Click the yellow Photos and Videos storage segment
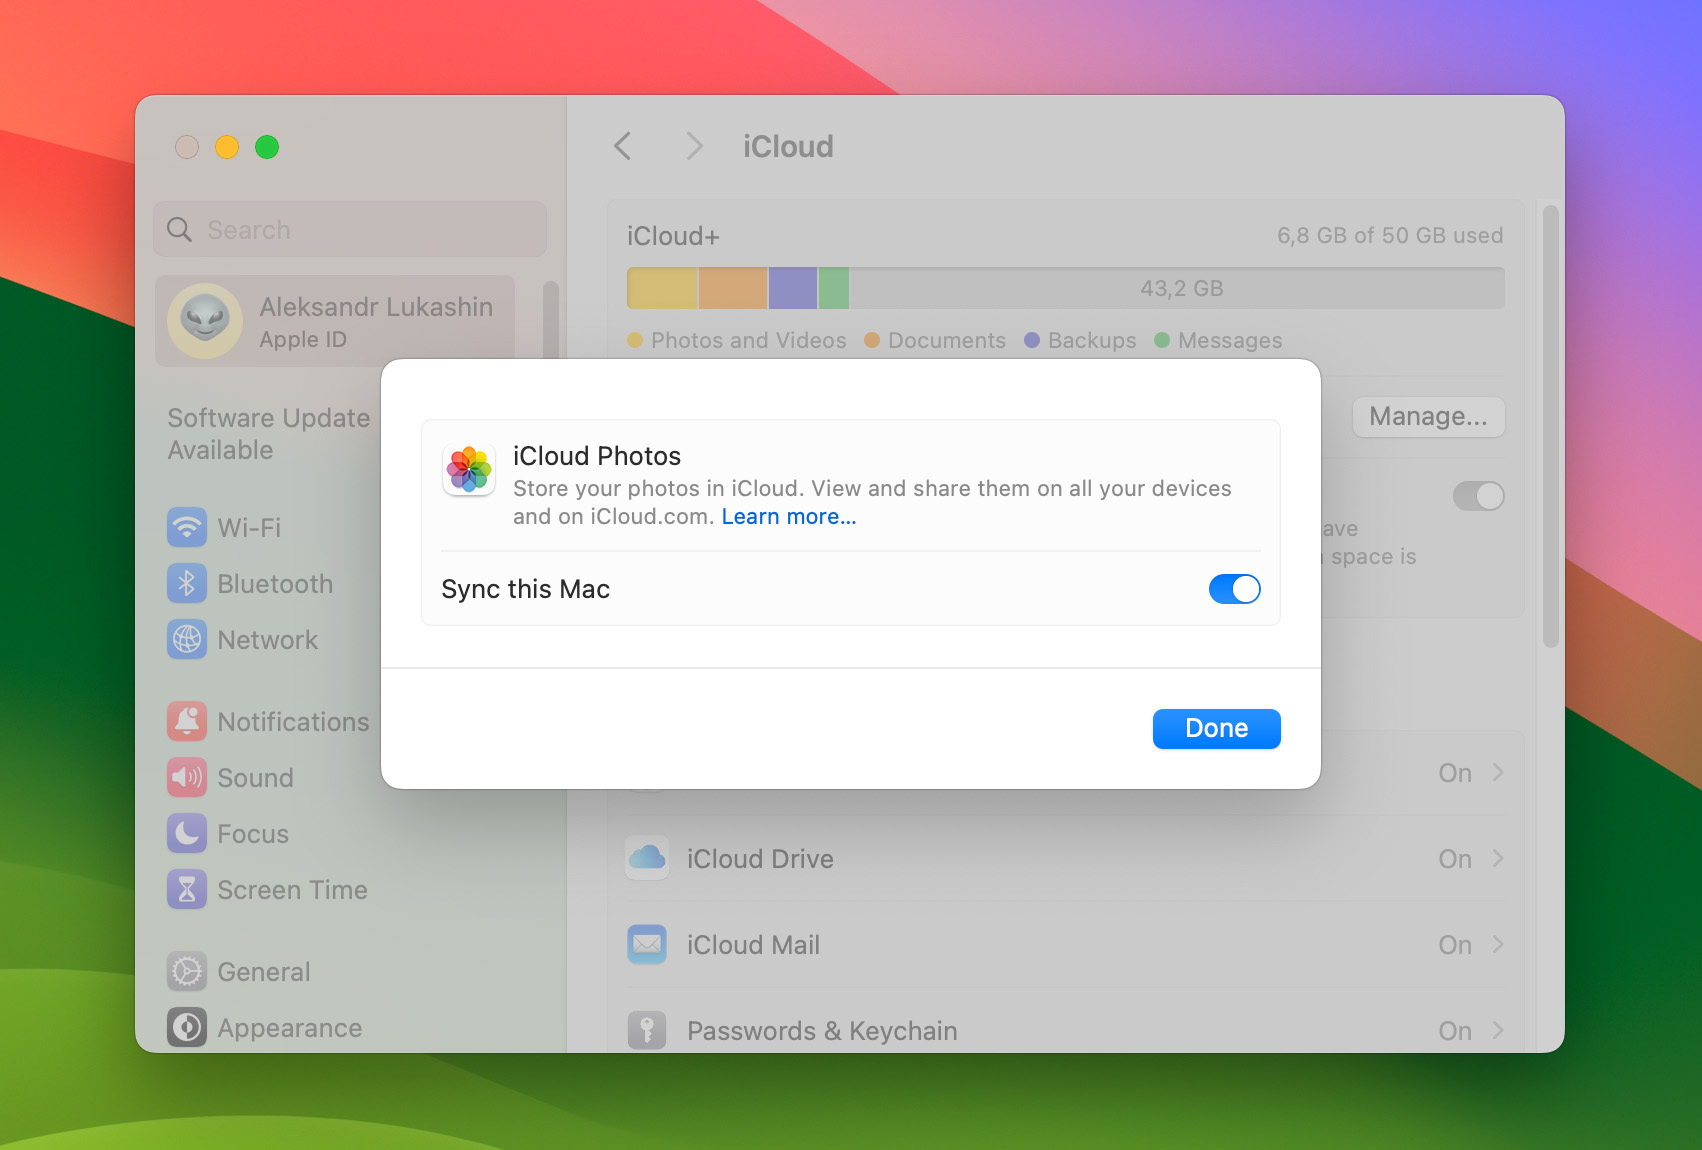This screenshot has width=1702, height=1150. [x=662, y=288]
